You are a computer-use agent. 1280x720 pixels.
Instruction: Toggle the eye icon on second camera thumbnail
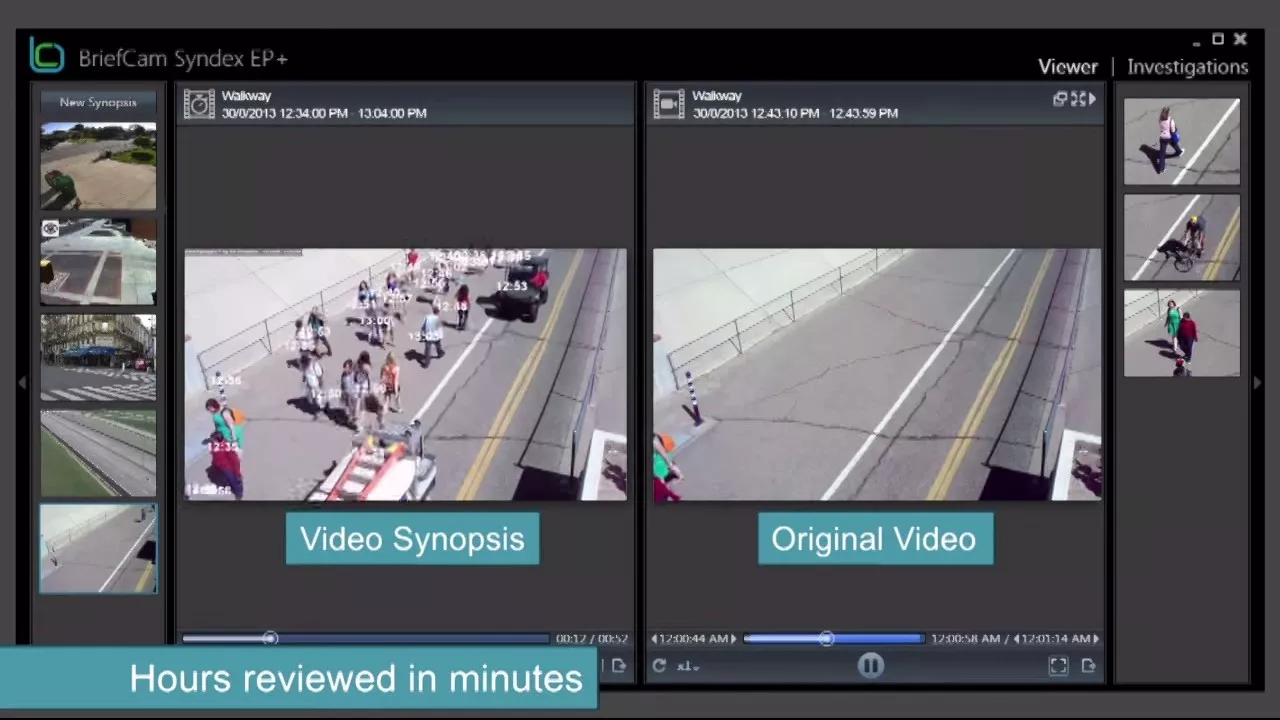50,229
